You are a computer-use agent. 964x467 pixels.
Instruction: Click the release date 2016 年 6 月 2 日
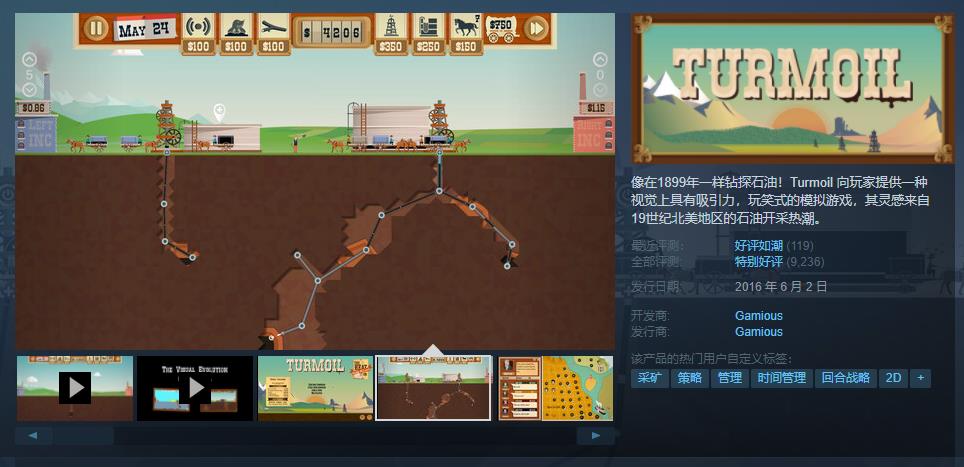[781, 286]
